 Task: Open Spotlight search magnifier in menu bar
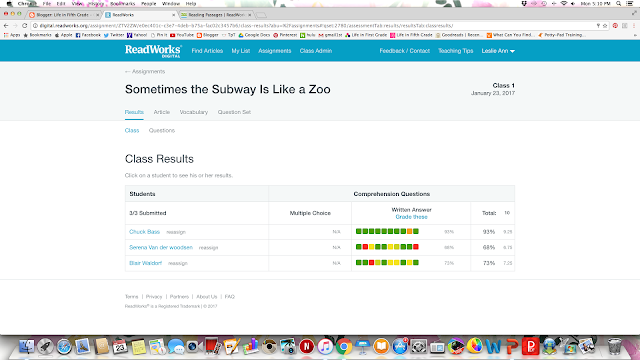pos(619,3)
